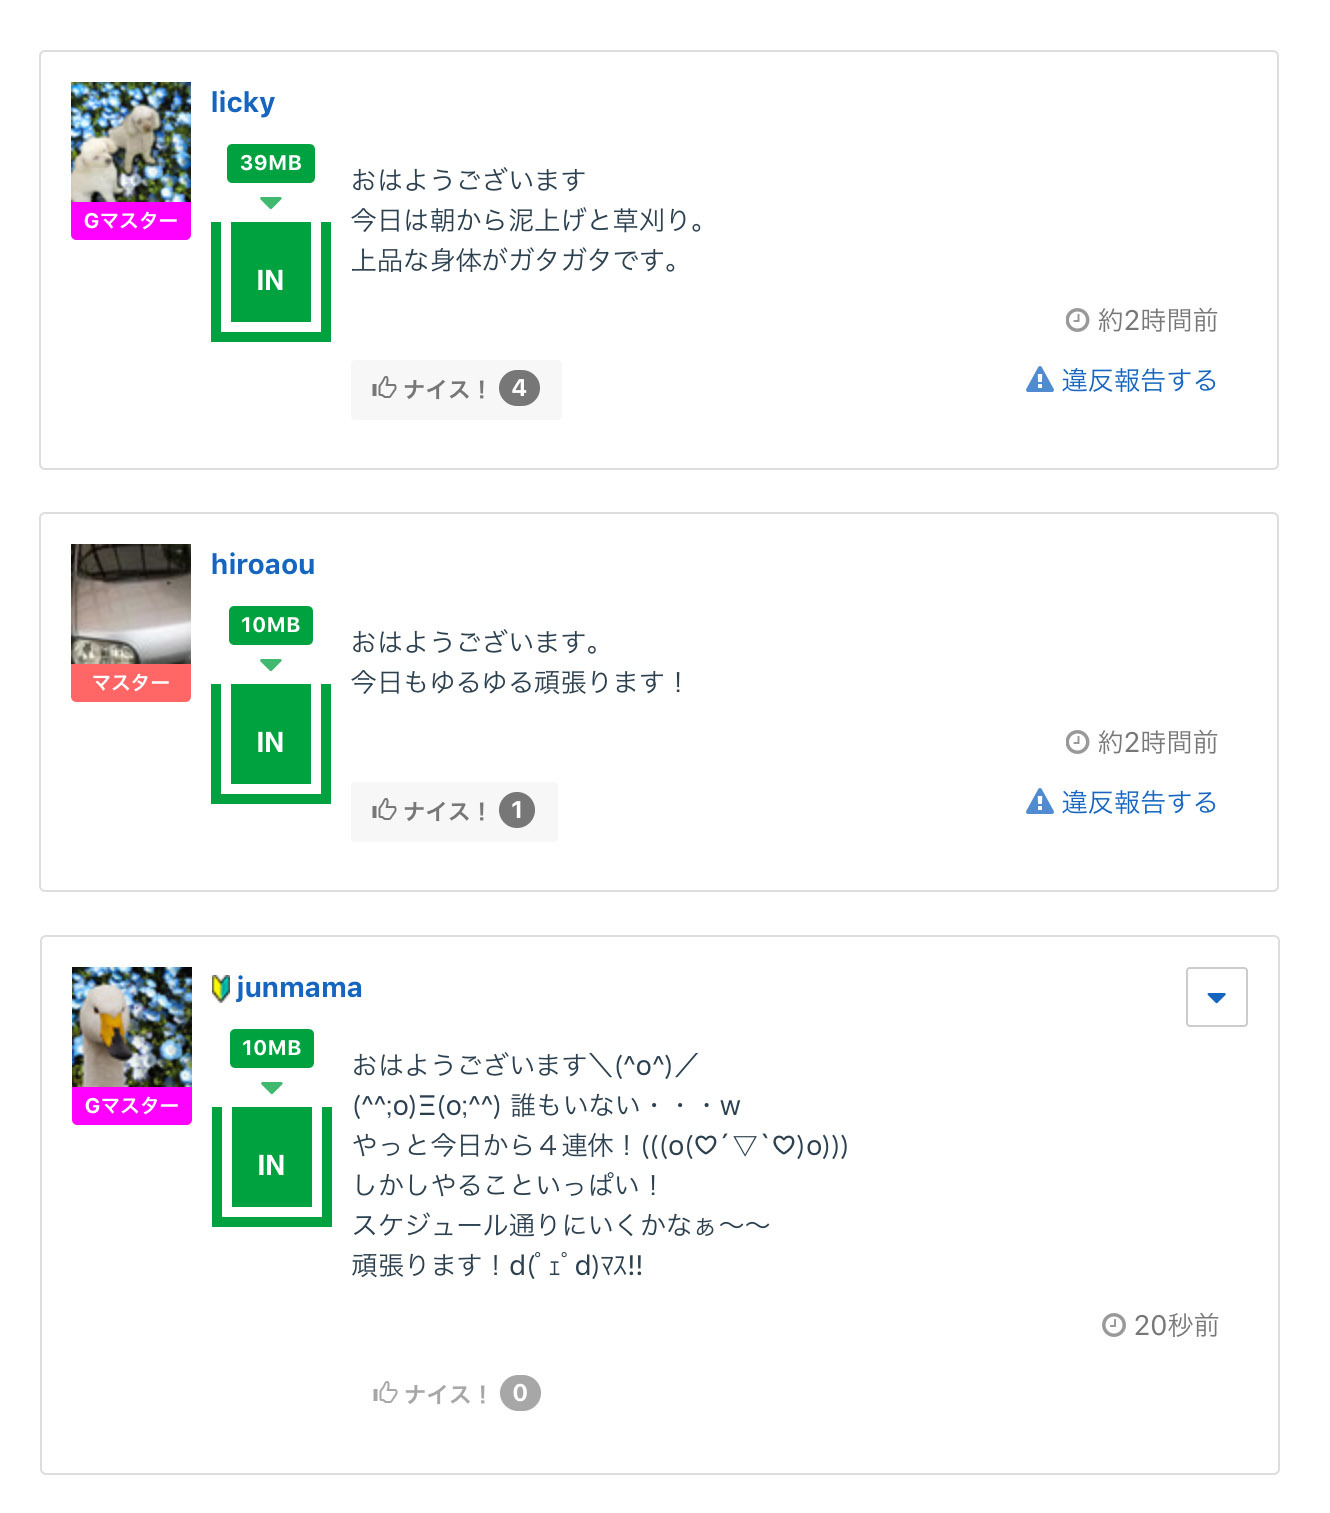The width and height of the screenshot is (1330, 1513).
Task: Click the 39MB badge on licky's post
Action: [270, 163]
